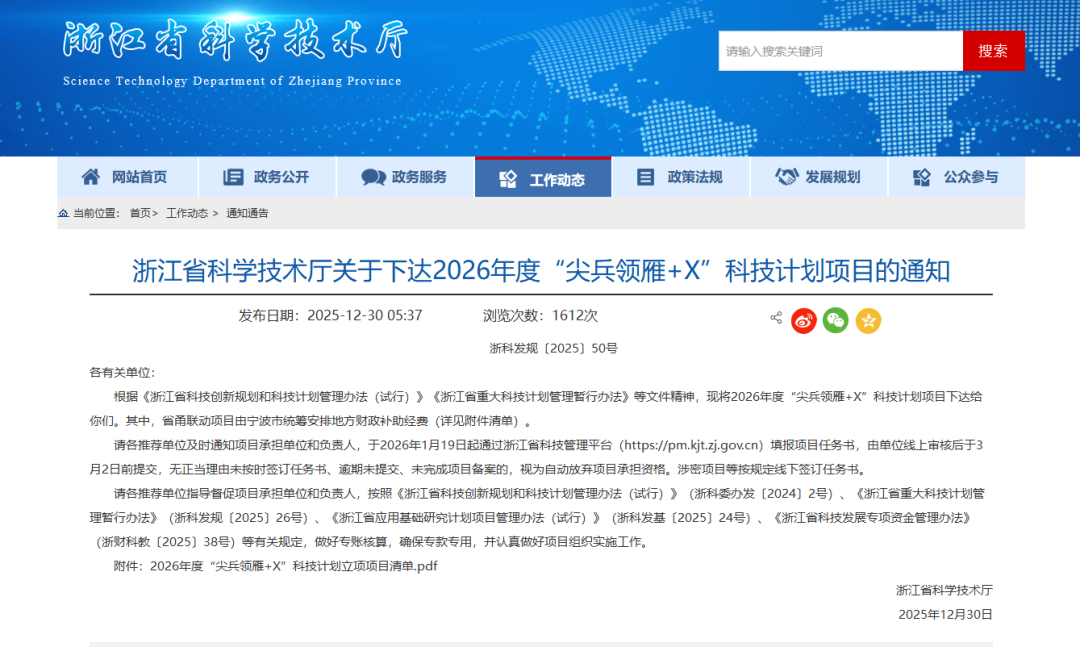Click the speech bubble icon beside 政务服务
Viewport: 1080px width, 647px height.
(x=371, y=176)
